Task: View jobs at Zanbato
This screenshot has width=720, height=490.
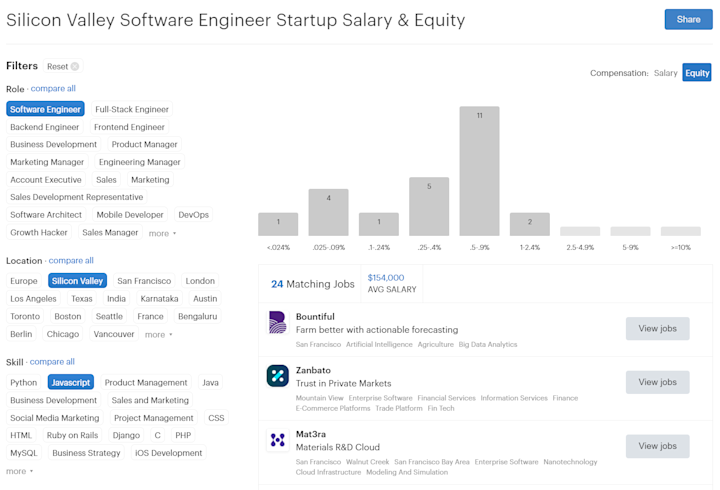Action: point(657,382)
